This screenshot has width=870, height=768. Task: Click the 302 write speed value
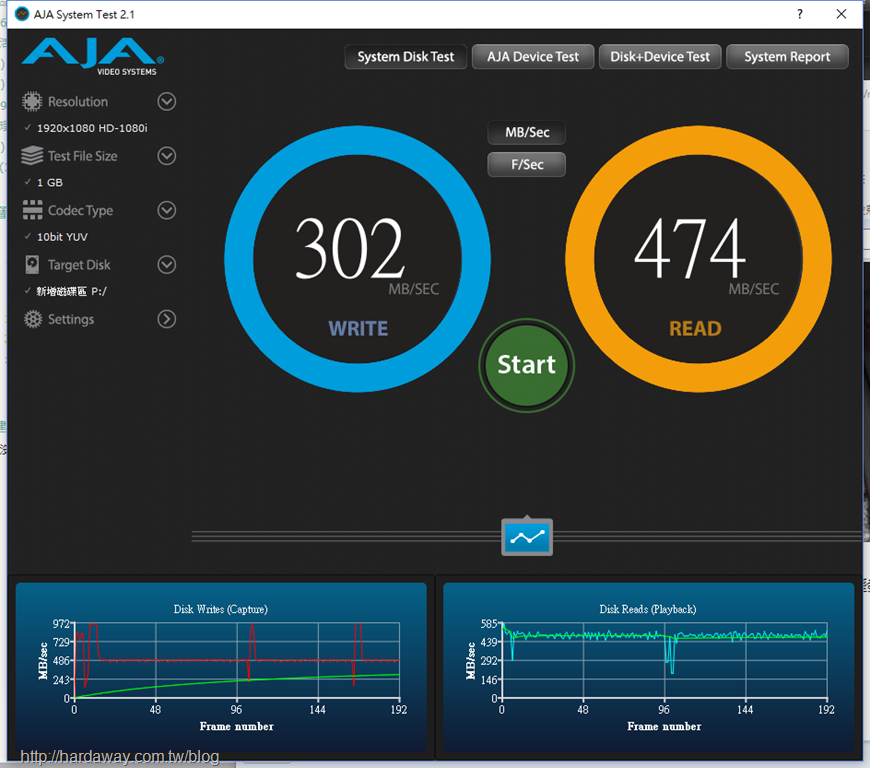(350, 248)
